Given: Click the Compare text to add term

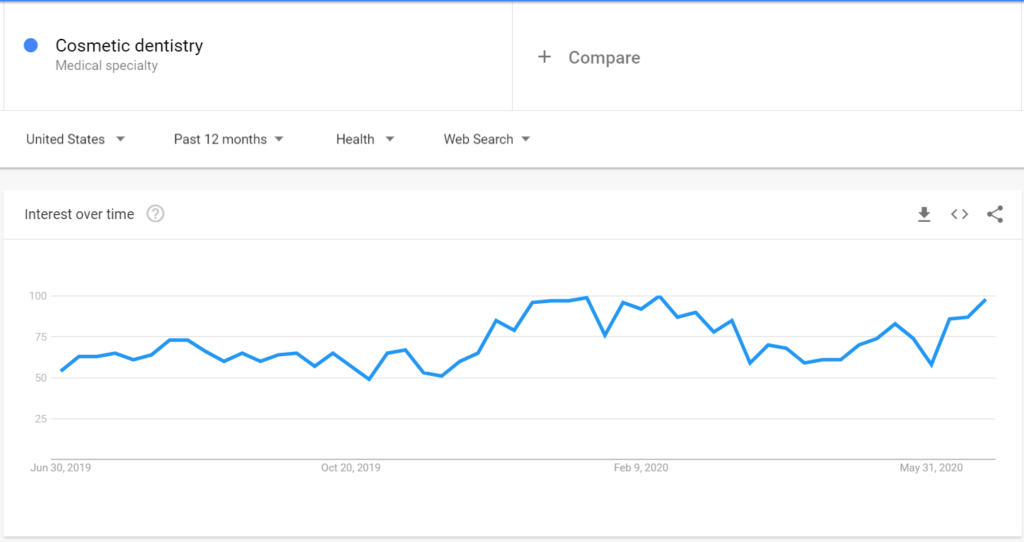Looking at the screenshot, I should tap(604, 58).
